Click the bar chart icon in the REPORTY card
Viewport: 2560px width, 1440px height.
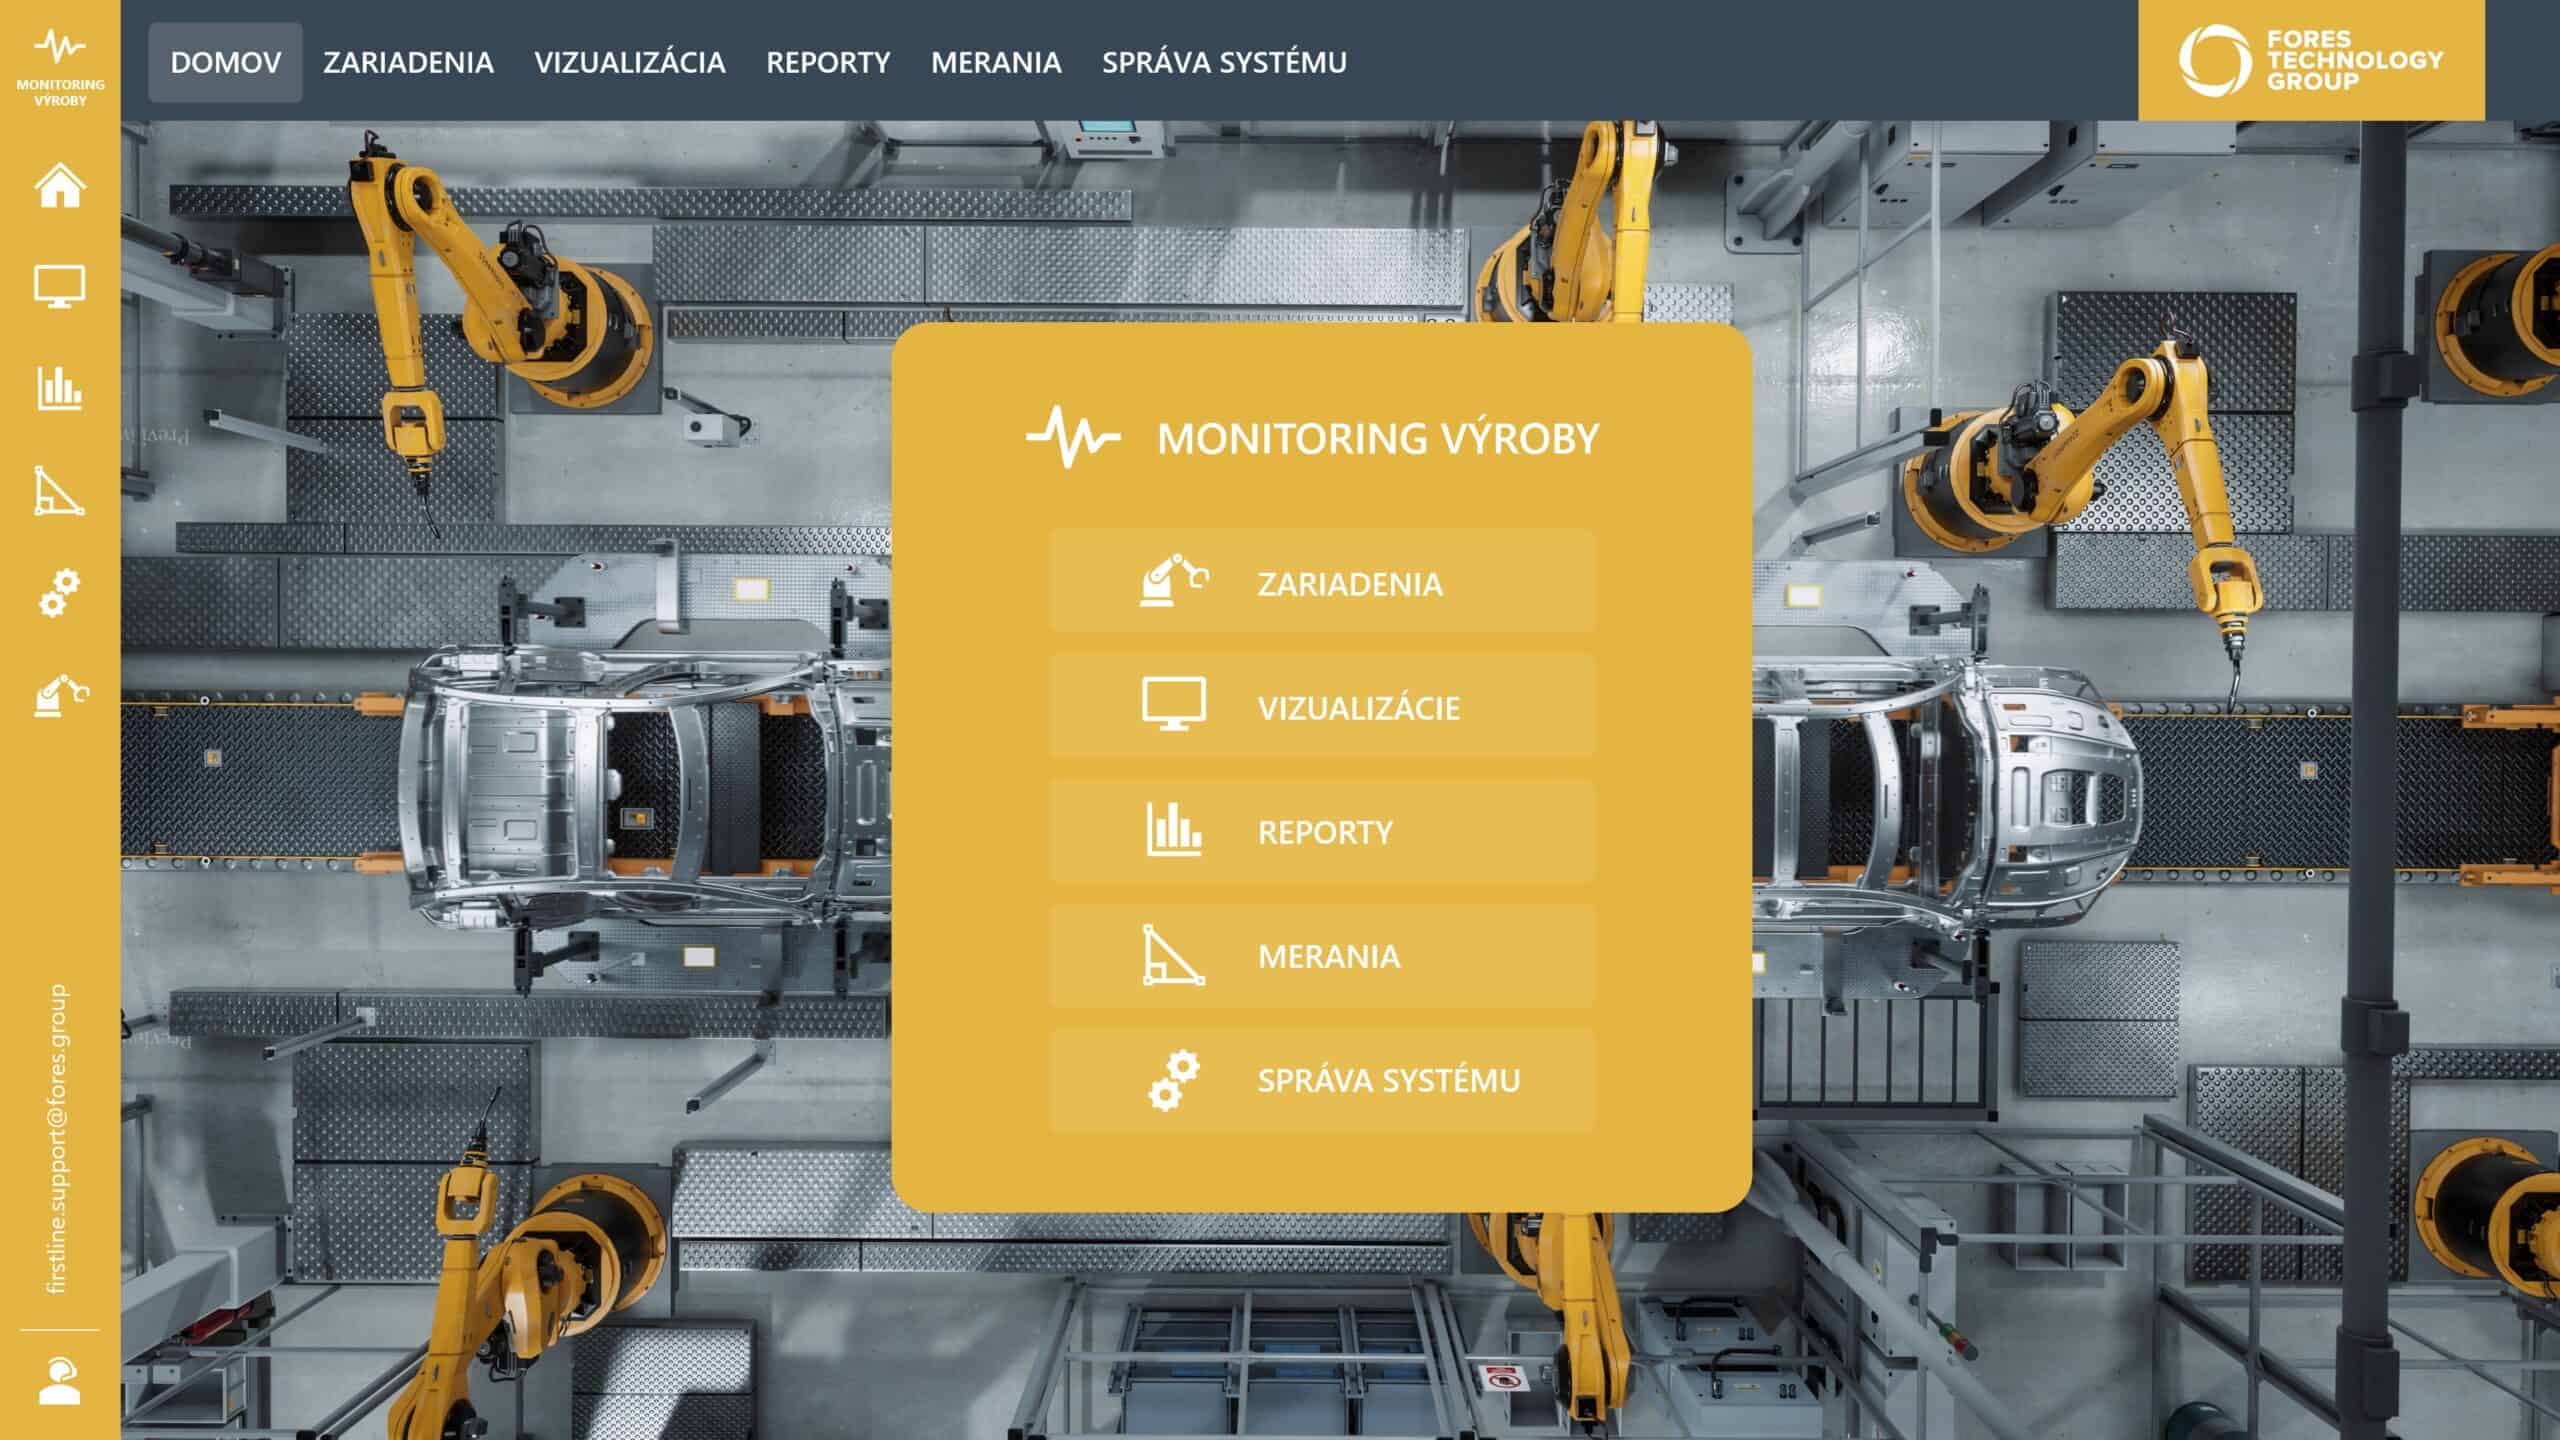pos(1174,829)
